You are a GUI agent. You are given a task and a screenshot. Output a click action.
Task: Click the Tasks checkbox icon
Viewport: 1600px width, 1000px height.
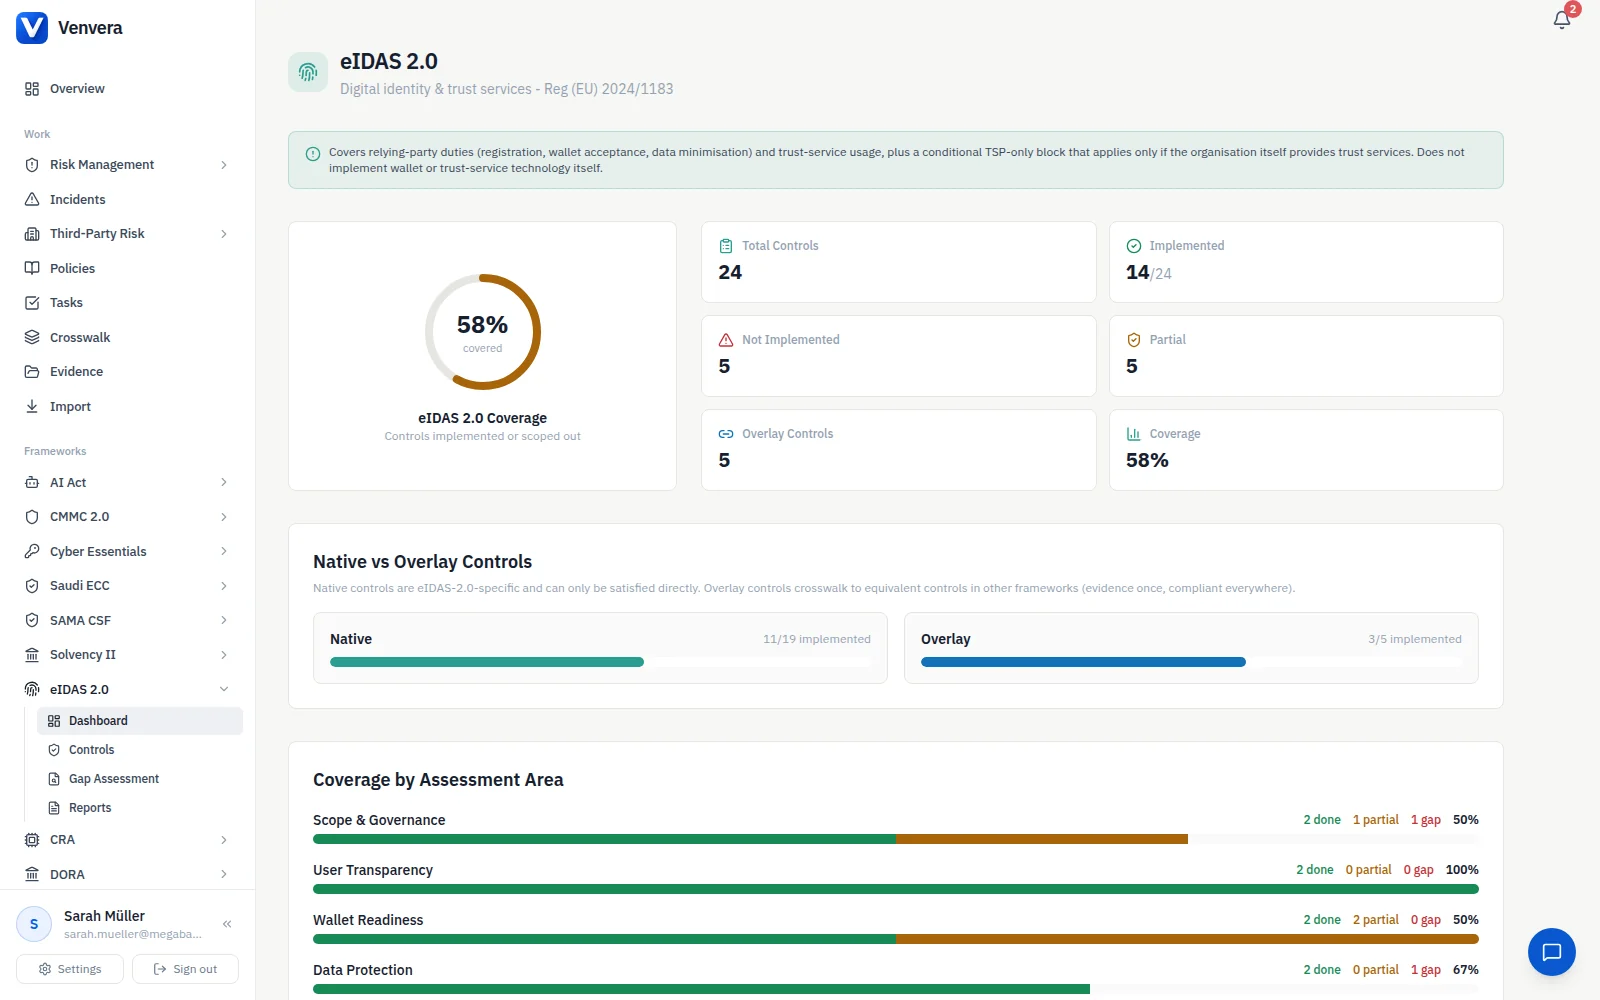pos(32,303)
